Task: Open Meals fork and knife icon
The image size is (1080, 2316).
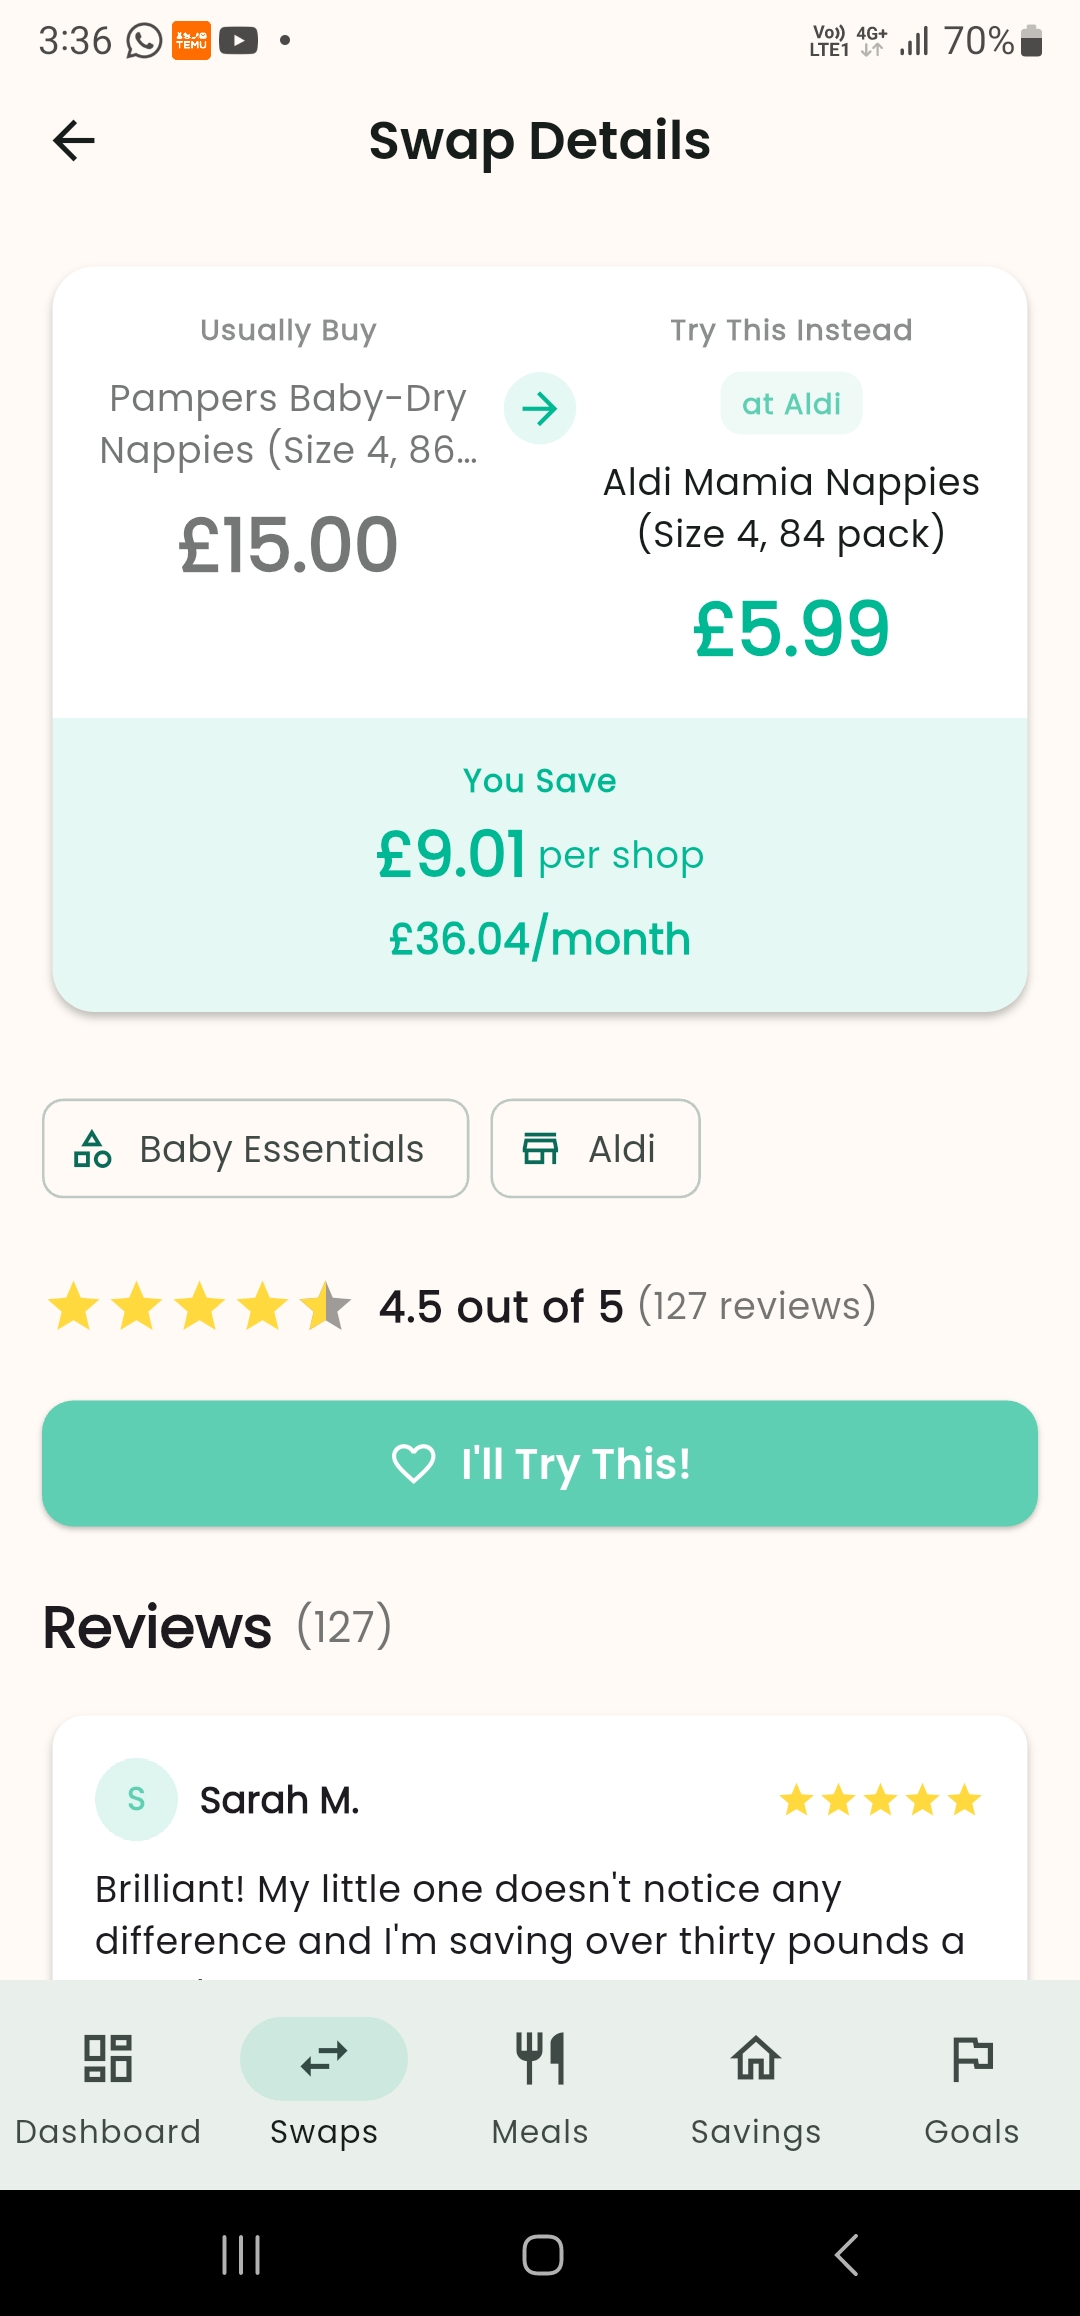Action: 540,2059
